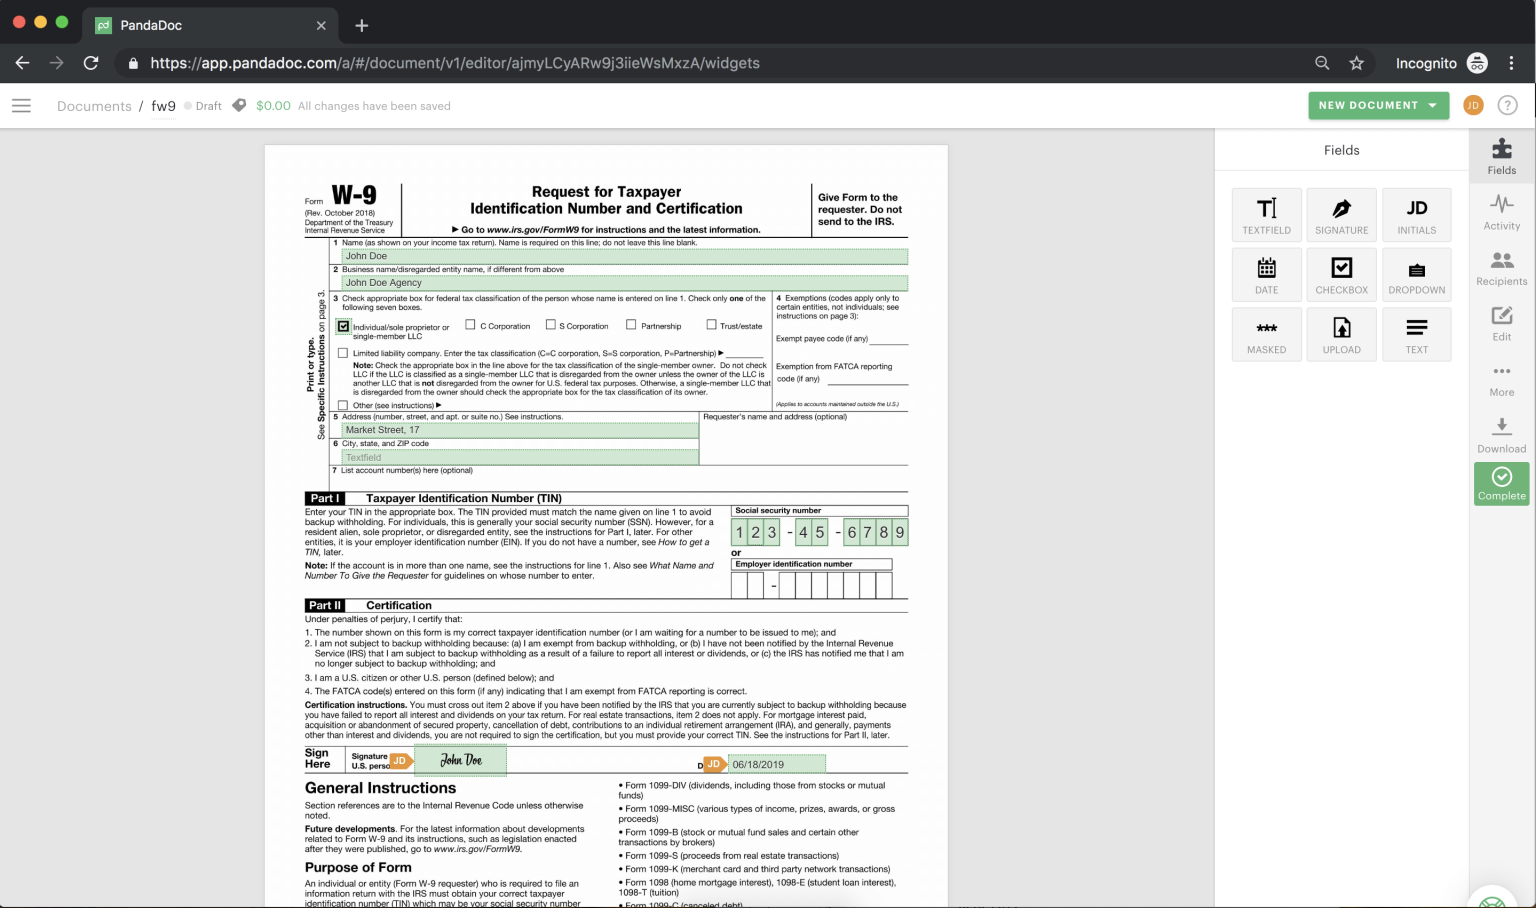Screen dimensions: 1536x908
Task: Open the hamburger menu next to Documents
Action: pyautogui.click(x=21, y=105)
